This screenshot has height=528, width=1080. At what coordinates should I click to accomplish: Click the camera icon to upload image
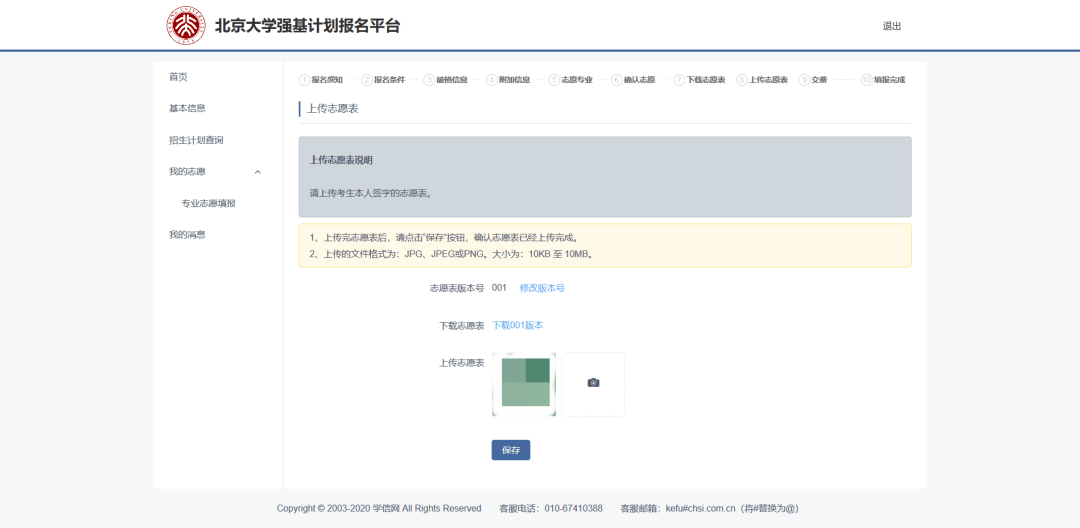[593, 383]
